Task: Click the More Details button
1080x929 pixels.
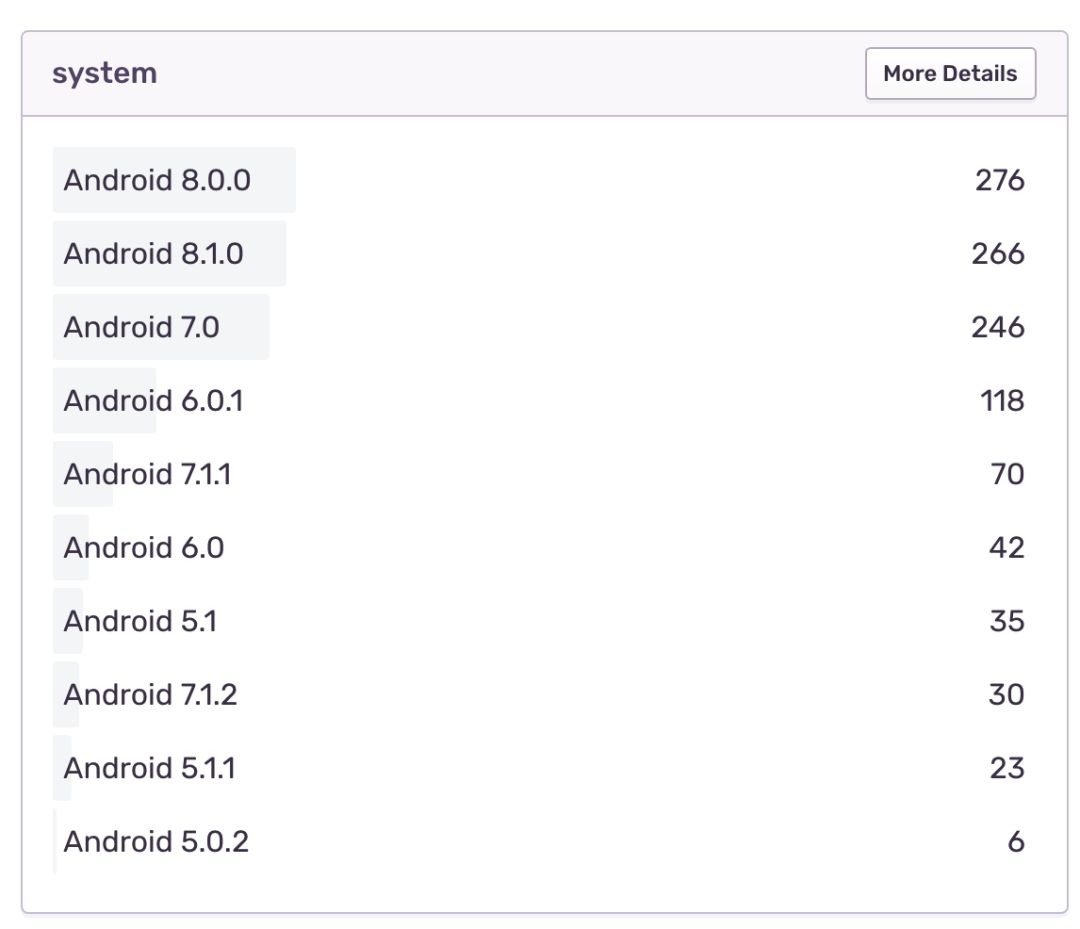Action: tap(950, 74)
